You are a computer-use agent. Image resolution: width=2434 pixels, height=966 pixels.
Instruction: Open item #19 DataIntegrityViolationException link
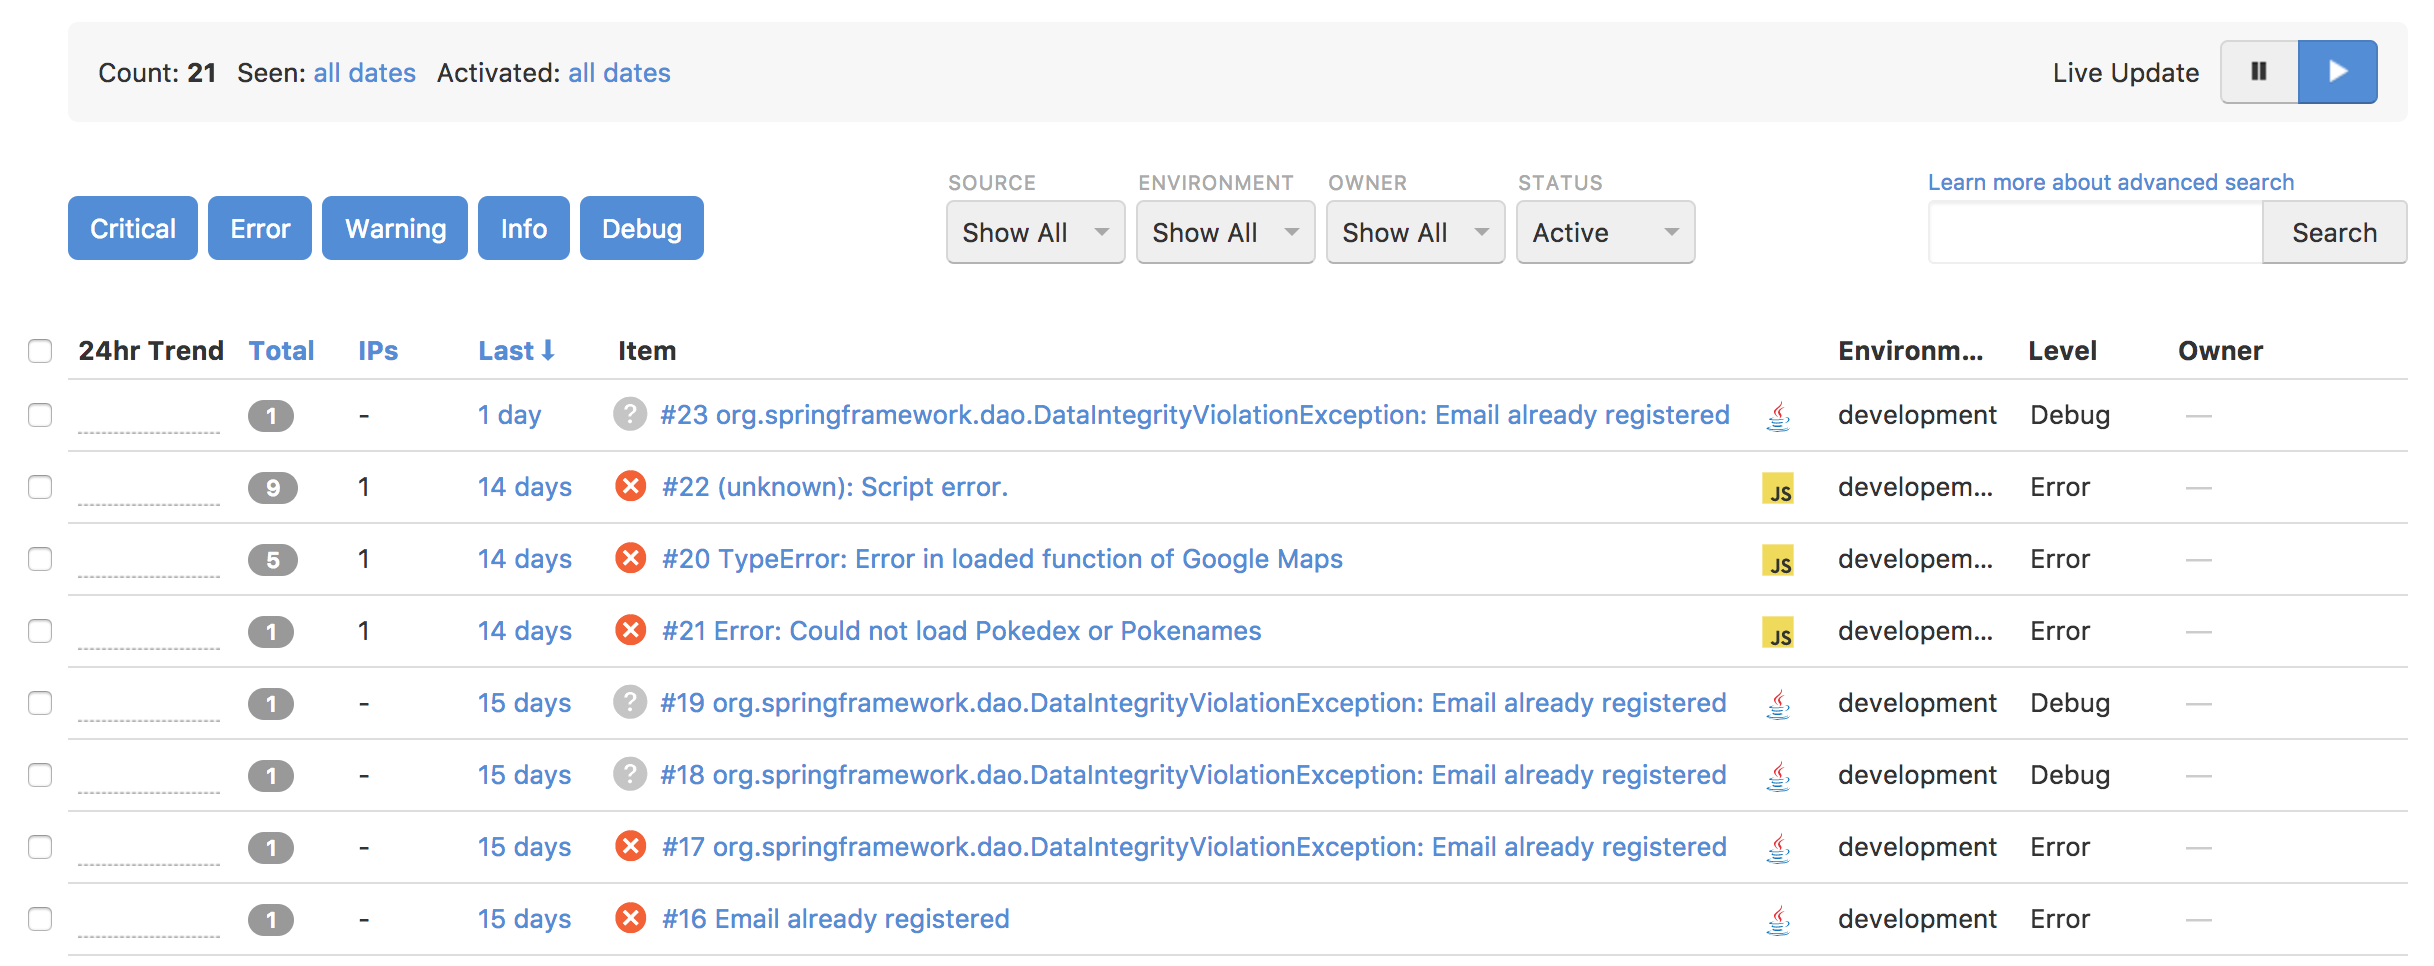[1193, 703]
